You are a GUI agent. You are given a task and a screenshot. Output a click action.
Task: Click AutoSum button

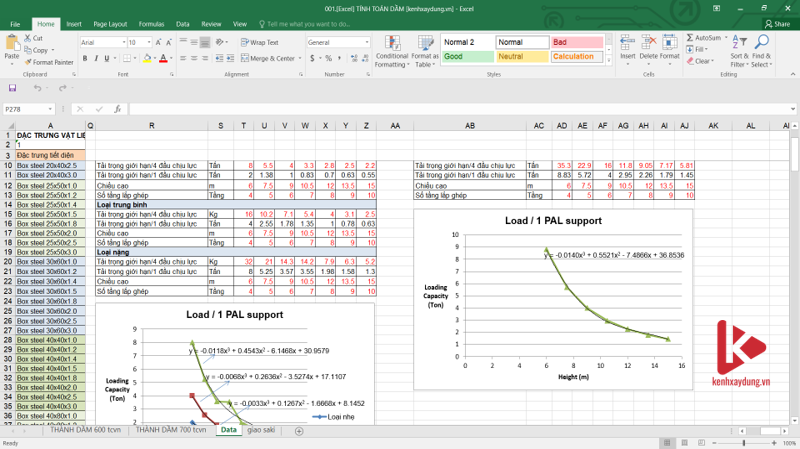pos(705,37)
